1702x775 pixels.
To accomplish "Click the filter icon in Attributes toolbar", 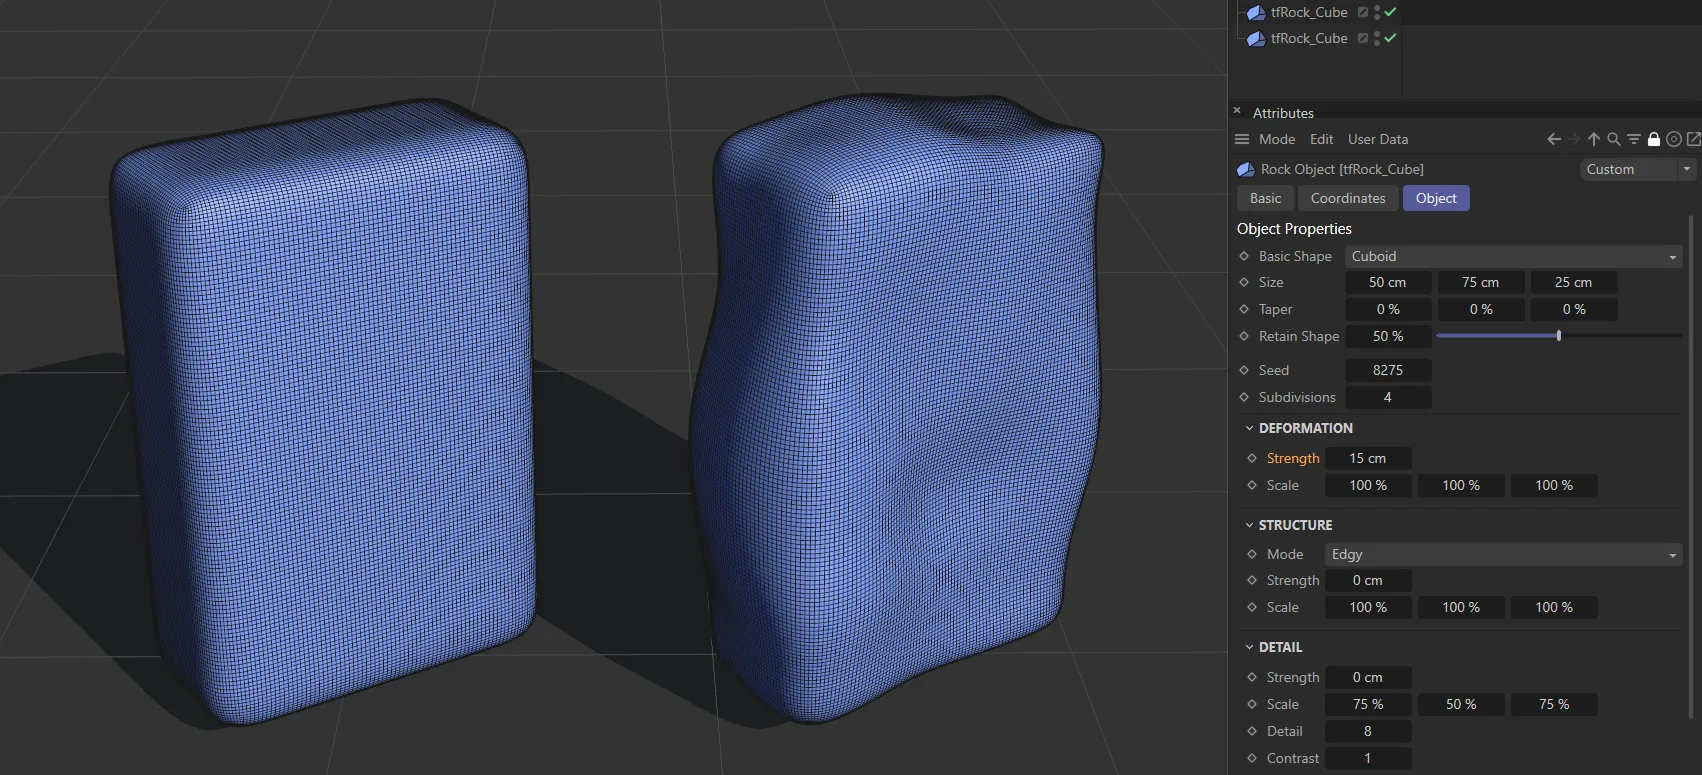I will point(1634,139).
